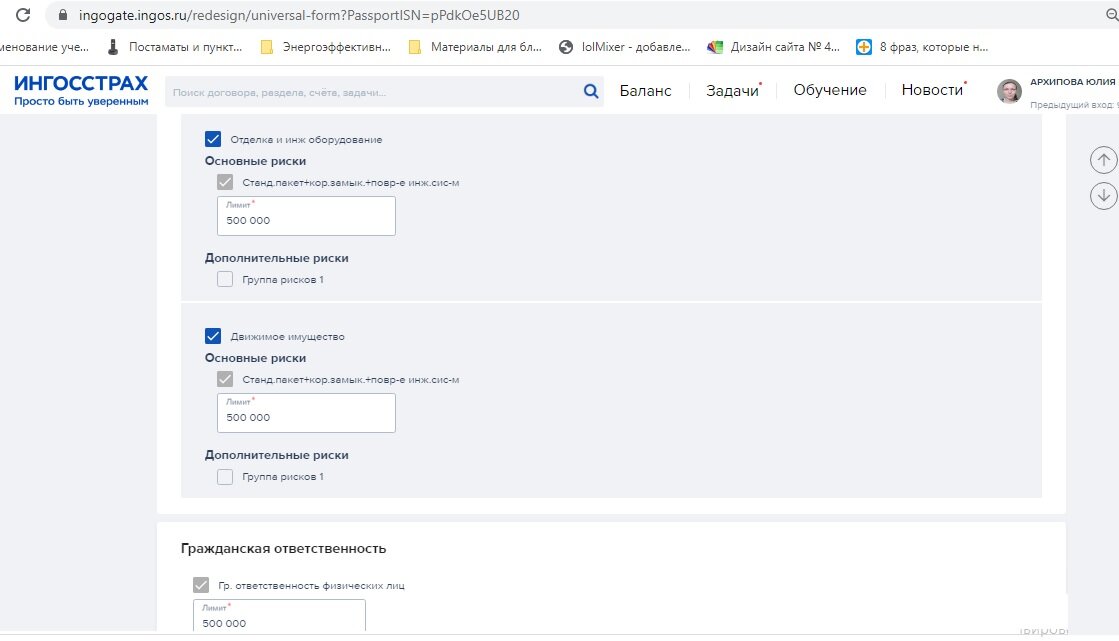Viewport: 1119px width, 641px height.
Task: Open the 8 фраз, которые bookmark
Action: (922, 47)
